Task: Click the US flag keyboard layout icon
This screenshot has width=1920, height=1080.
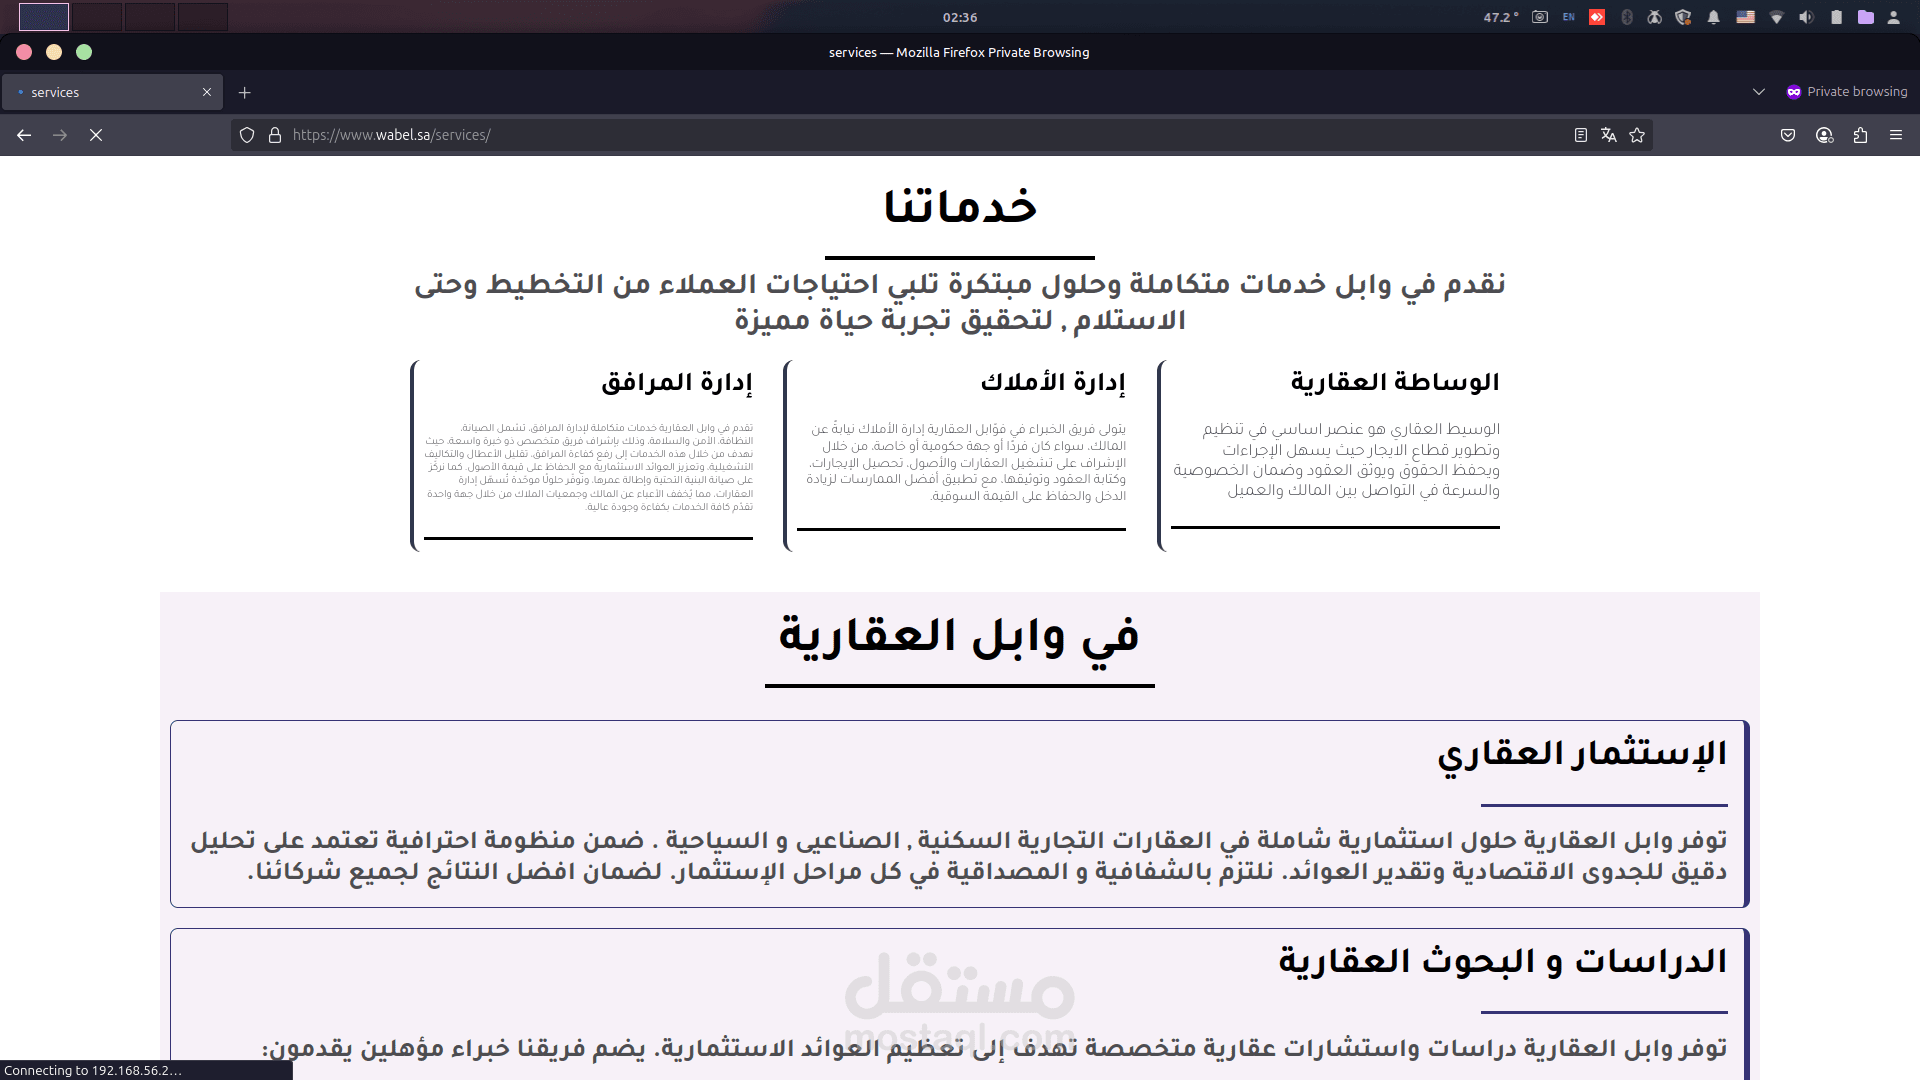Action: click(x=1745, y=17)
